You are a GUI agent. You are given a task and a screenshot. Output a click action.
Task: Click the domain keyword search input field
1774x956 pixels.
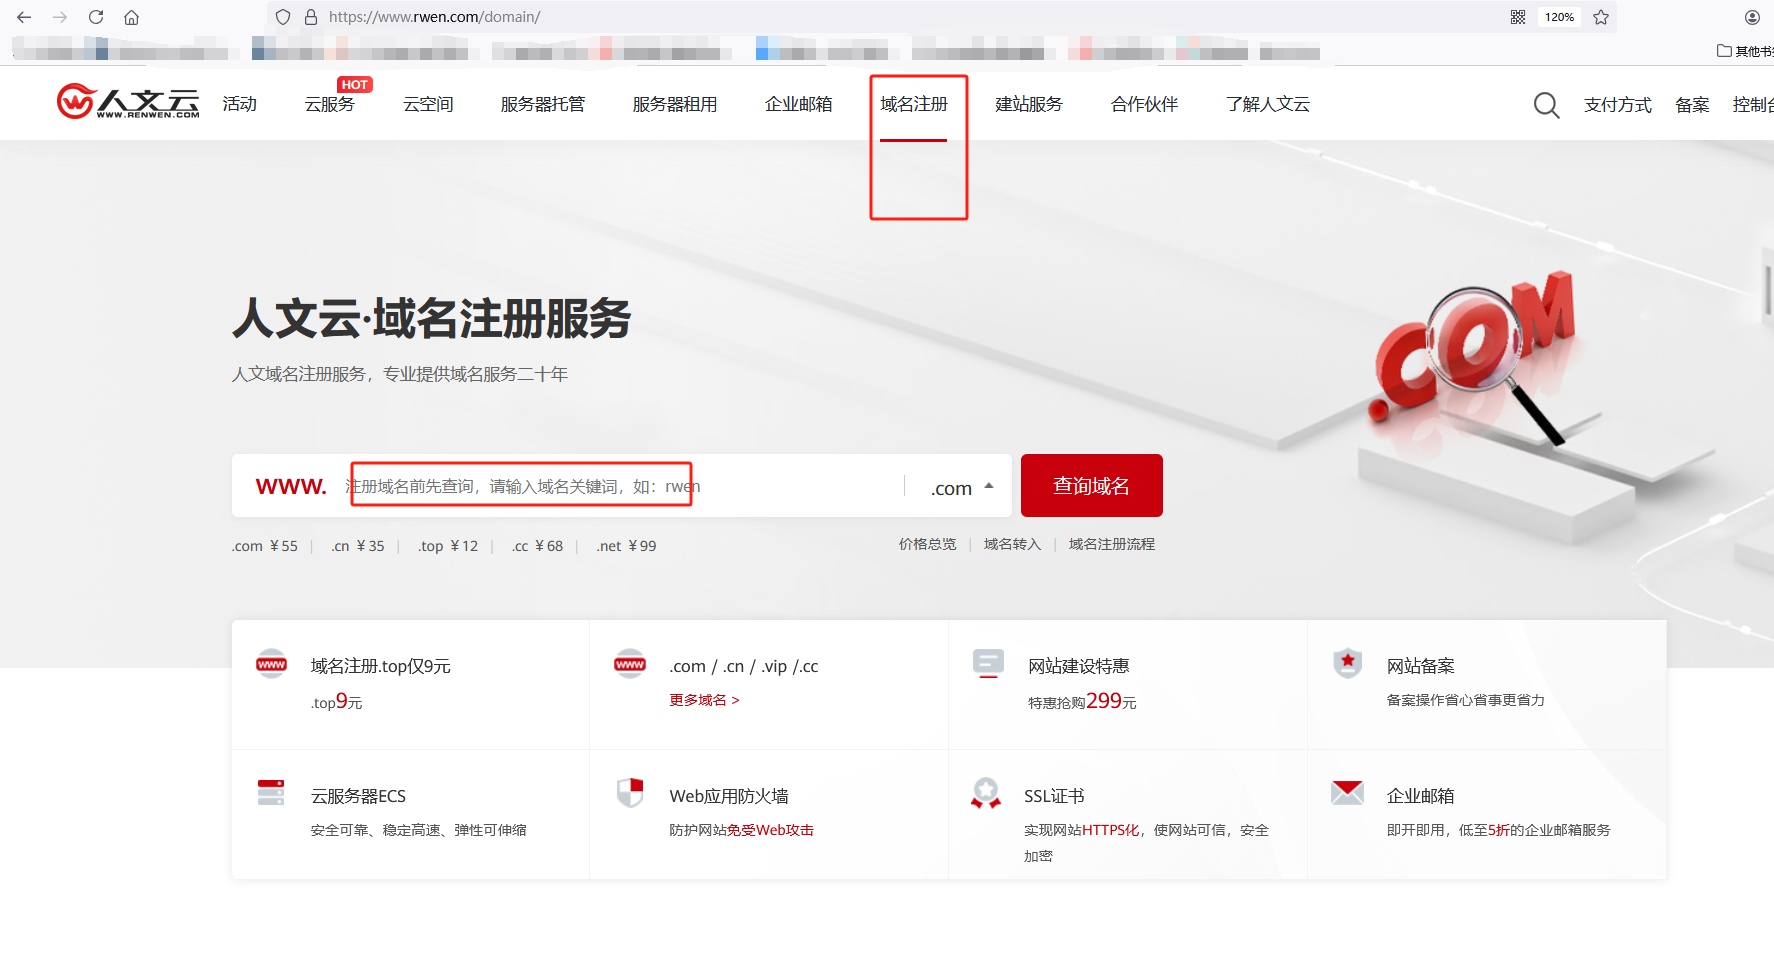620,486
